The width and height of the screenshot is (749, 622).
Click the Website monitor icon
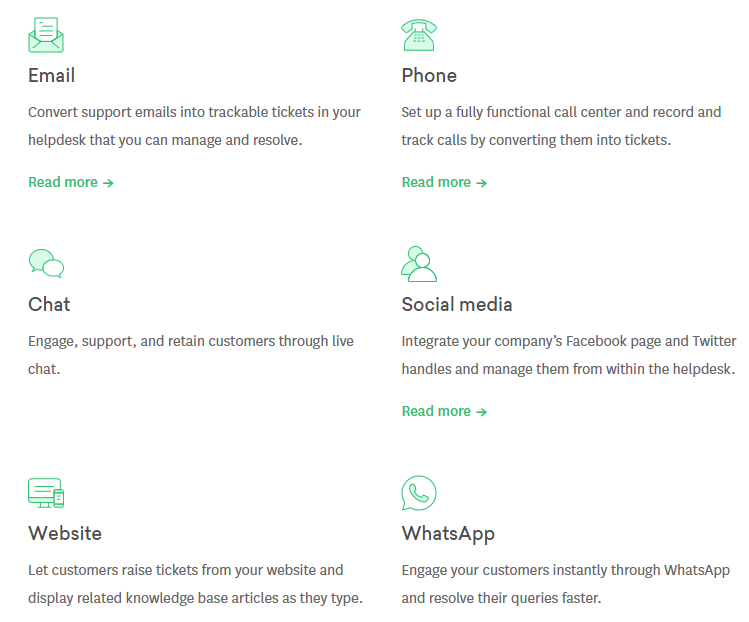tap(46, 493)
